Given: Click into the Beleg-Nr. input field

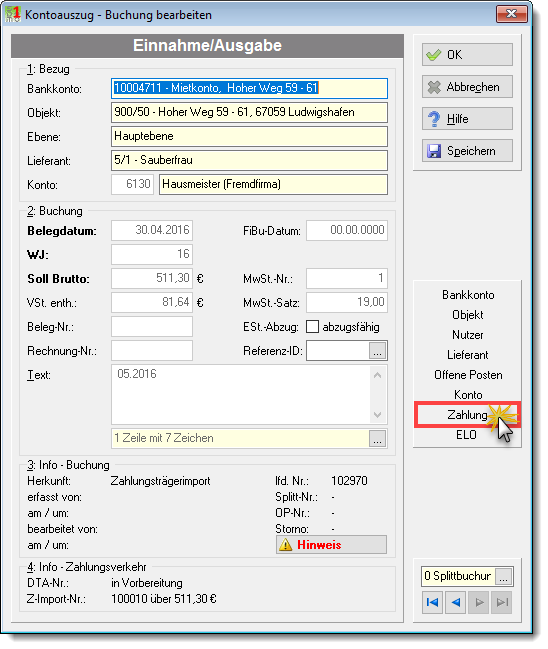Looking at the screenshot, I should pyautogui.click(x=152, y=327).
